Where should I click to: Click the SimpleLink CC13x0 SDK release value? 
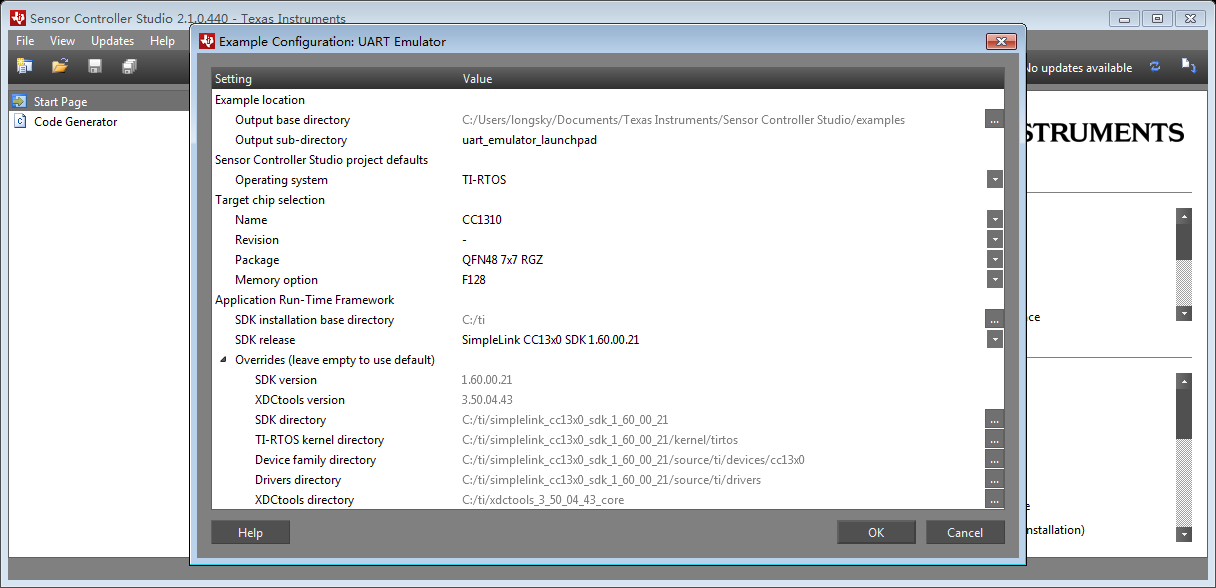click(x=550, y=340)
